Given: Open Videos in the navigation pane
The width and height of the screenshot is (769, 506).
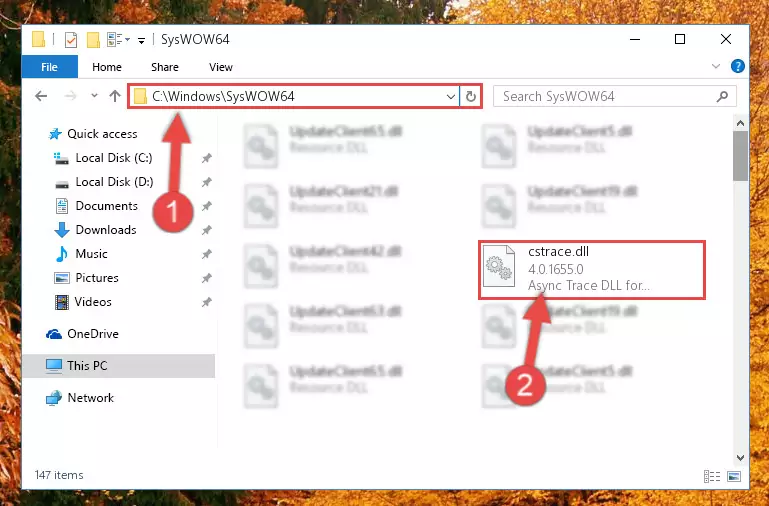Looking at the screenshot, I should pos(93,302).
